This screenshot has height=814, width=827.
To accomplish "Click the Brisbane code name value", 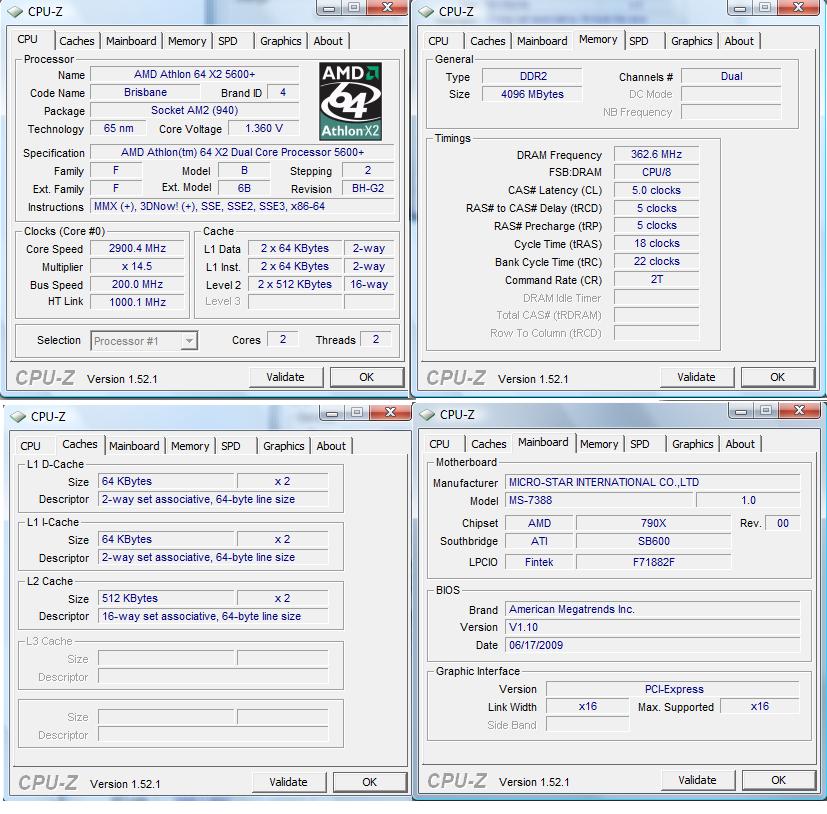I will 146,92.
